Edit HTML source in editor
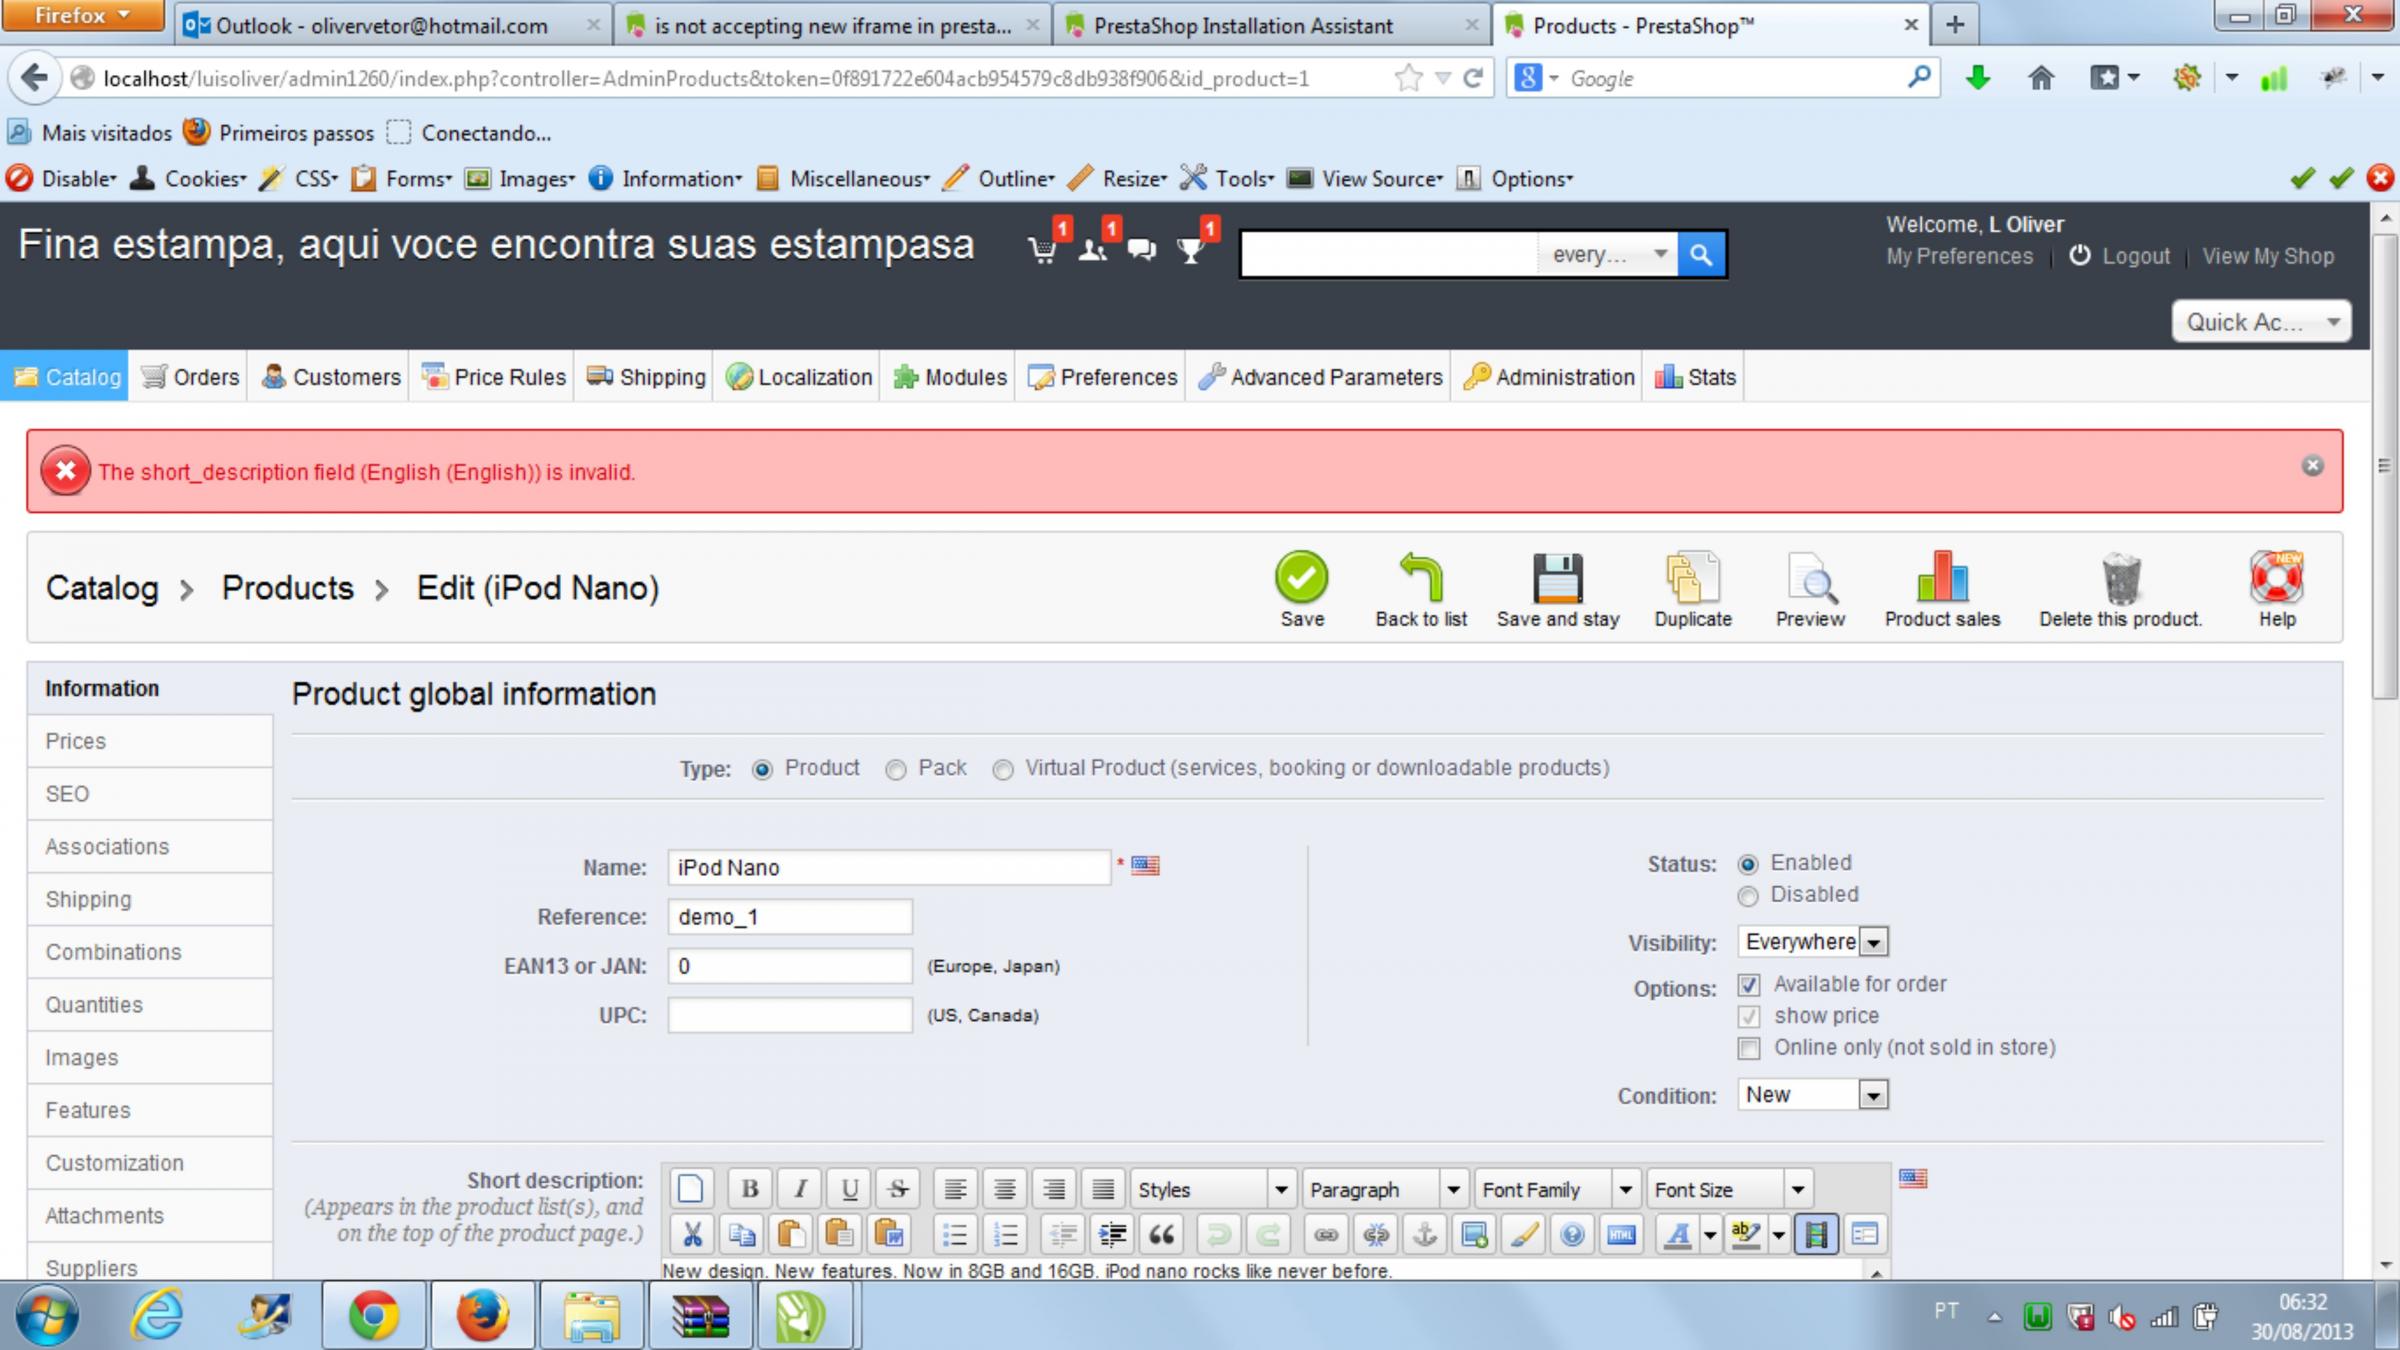This screenshot has height=1350, width=2400. [1621, 1235]
